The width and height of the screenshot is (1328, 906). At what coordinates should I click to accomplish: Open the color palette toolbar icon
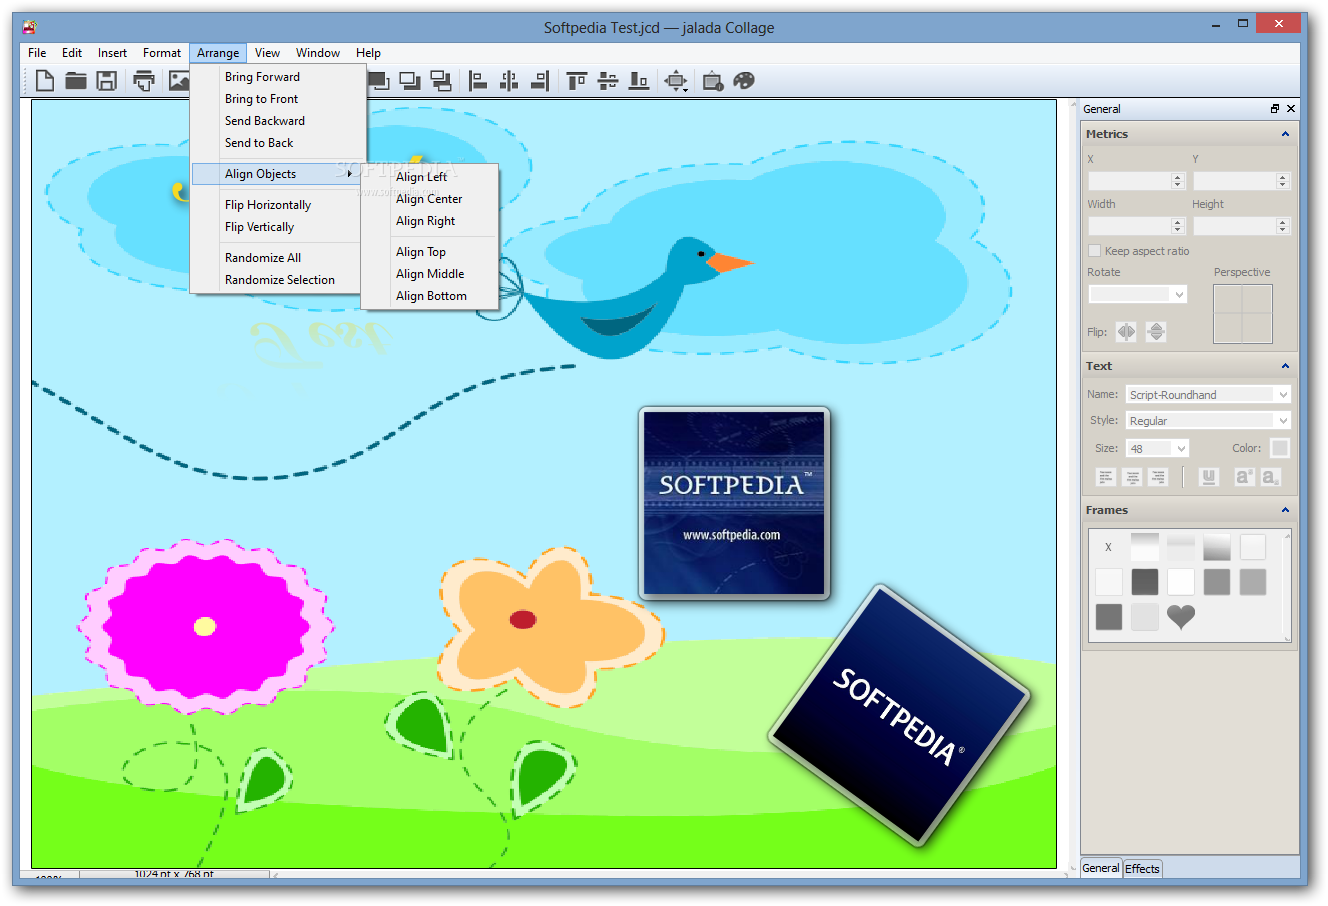744,81
